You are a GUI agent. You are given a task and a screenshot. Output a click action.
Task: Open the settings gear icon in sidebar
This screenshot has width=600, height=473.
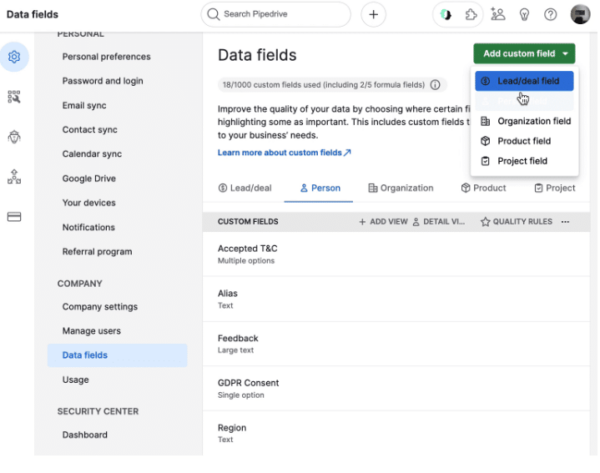click(14, 57)
